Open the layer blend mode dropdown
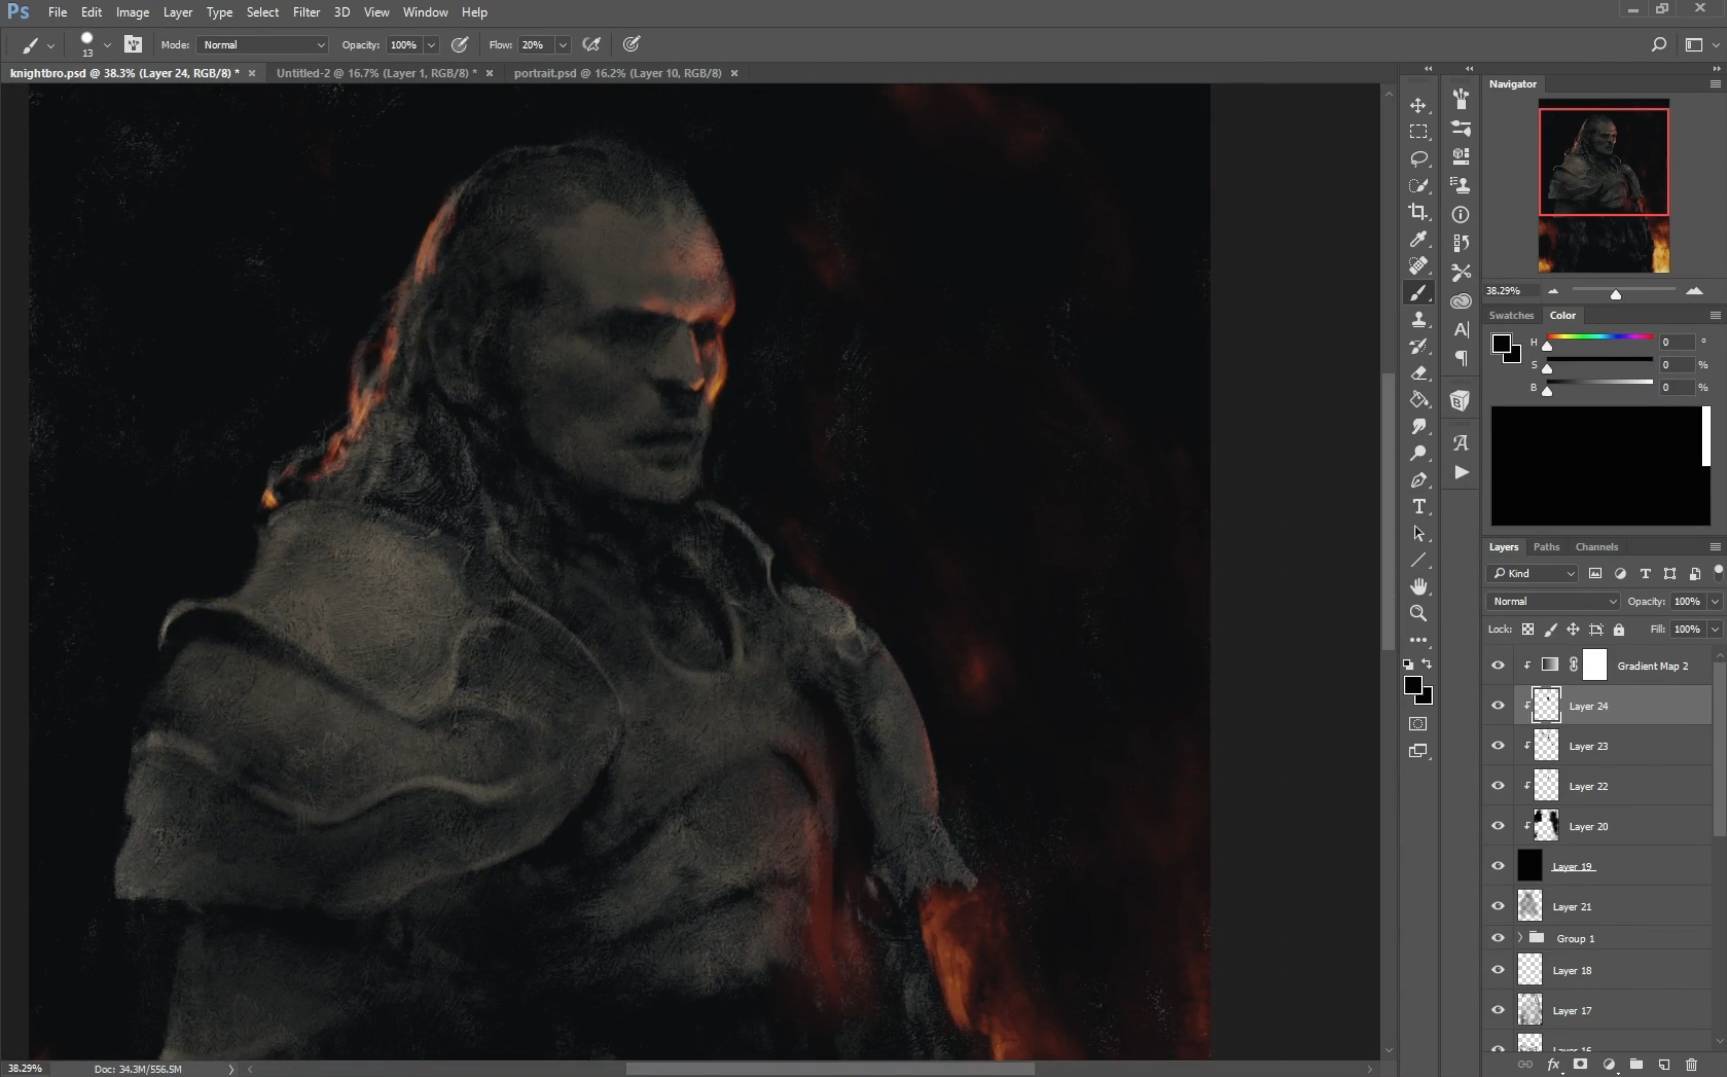This screenshot has width=1727, height=1077. click(x=1552, y=601)
